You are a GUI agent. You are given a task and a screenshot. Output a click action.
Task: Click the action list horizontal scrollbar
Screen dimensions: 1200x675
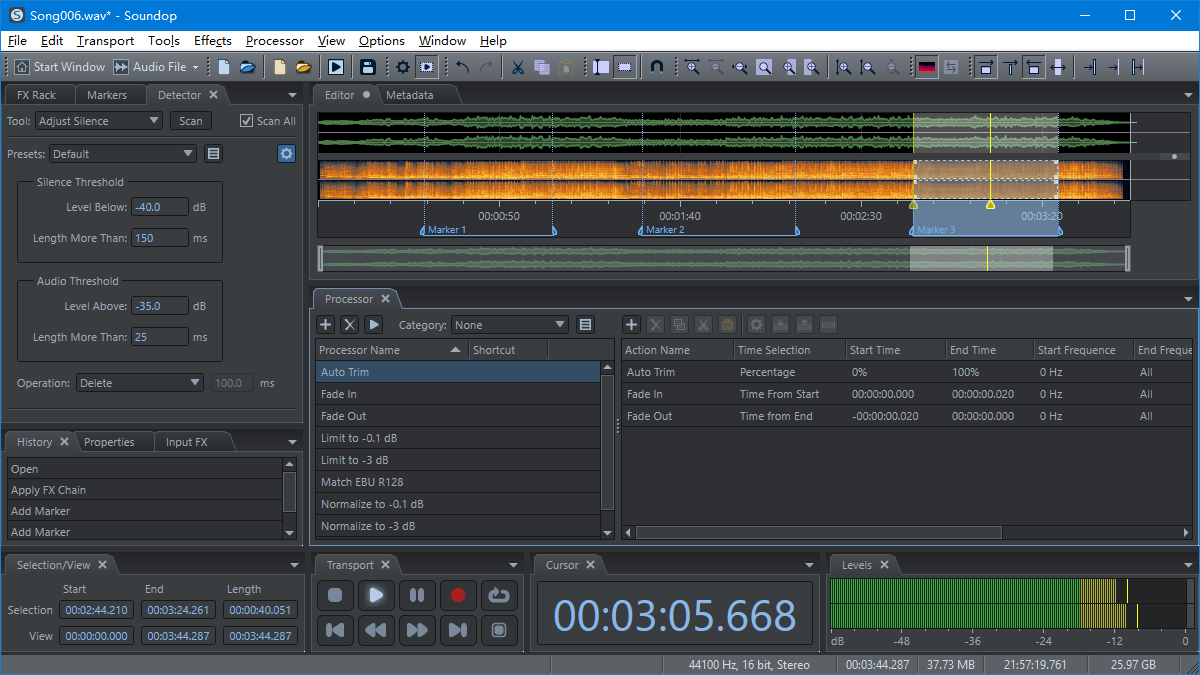click(818, 533)
